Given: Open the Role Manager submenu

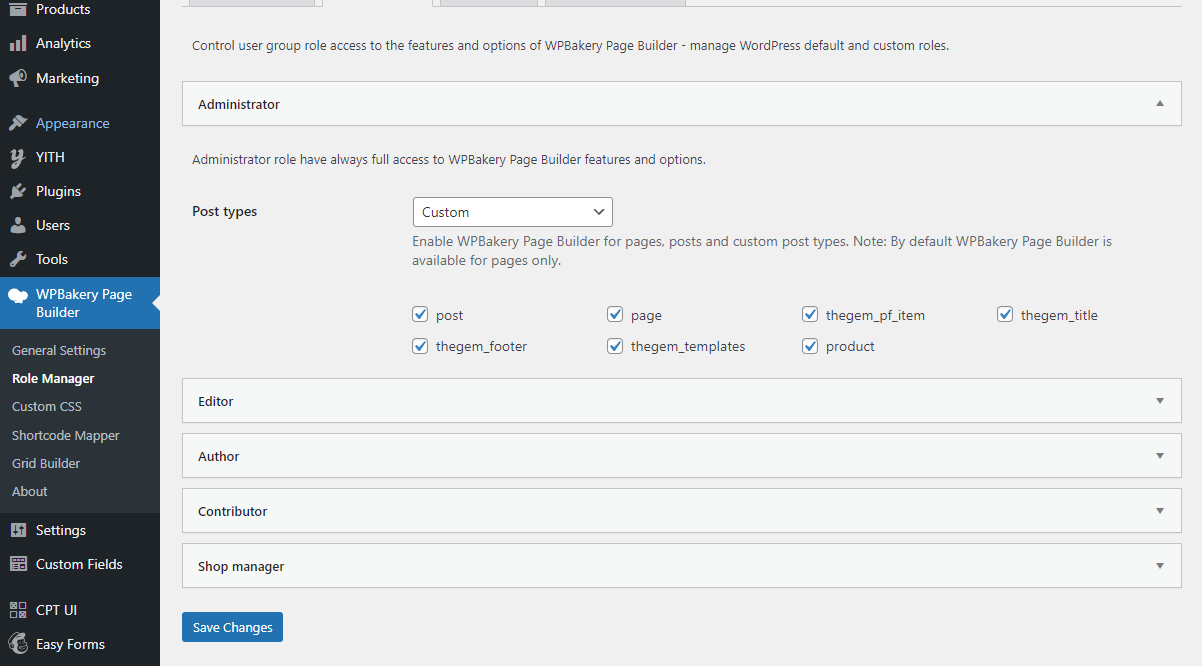Looking at the screenshot, I should pyautogui.click(x=53, y=379).
